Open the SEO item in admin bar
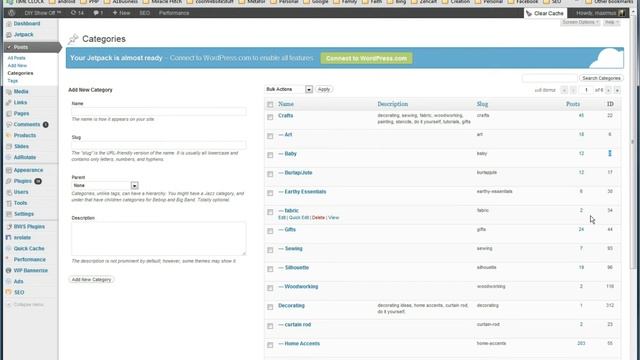Viewport: 640px width, 360px height. click(144, 13)
